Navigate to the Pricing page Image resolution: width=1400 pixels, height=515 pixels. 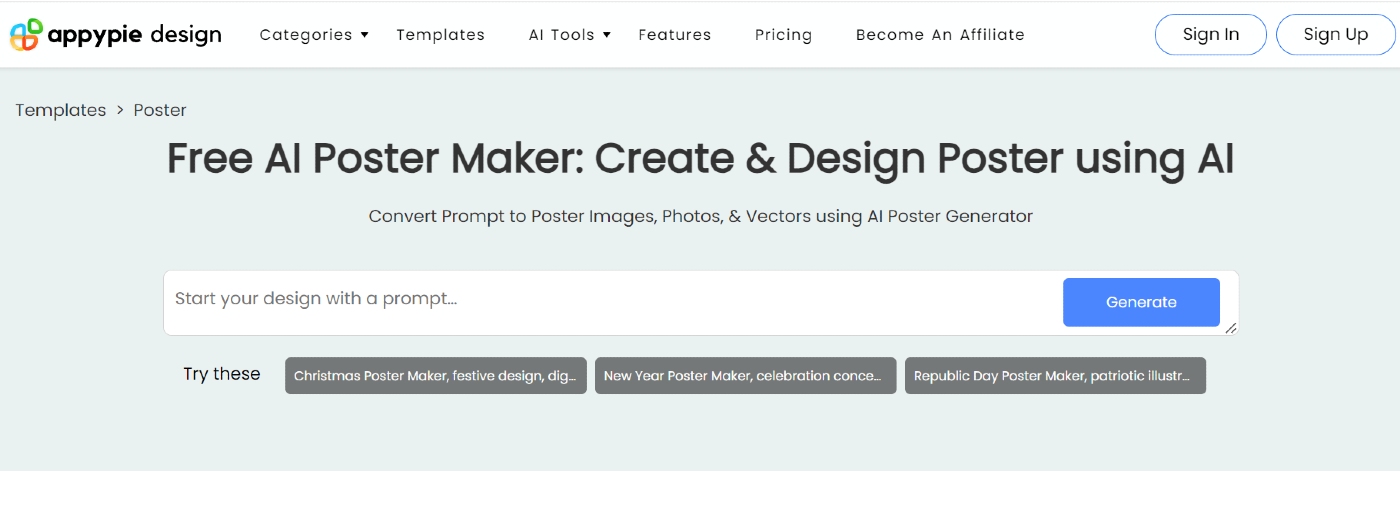(x=783, y=35)
